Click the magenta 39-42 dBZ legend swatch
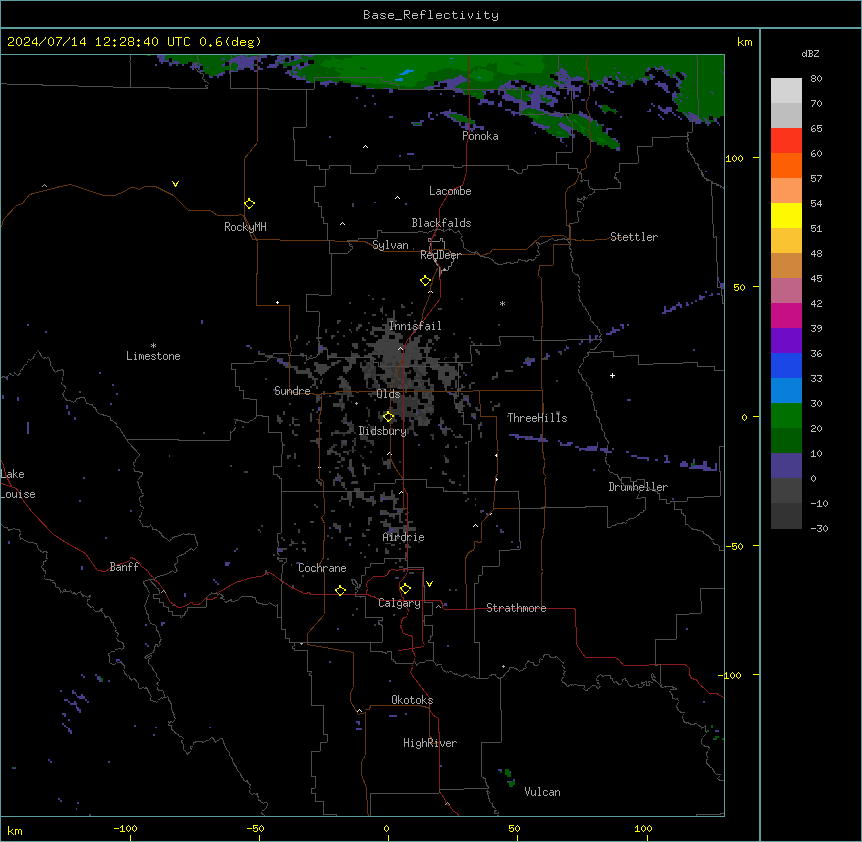Viewport: 862px width, 842px height. 786,315
